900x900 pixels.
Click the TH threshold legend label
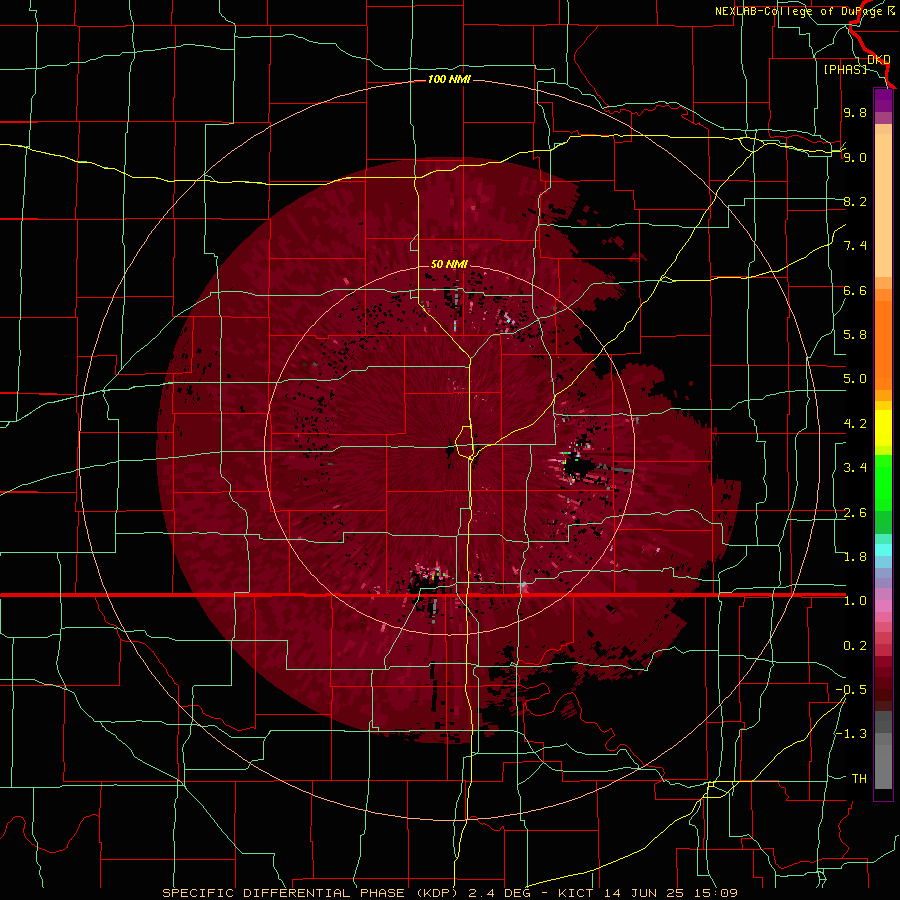click(x=859, y=779)
